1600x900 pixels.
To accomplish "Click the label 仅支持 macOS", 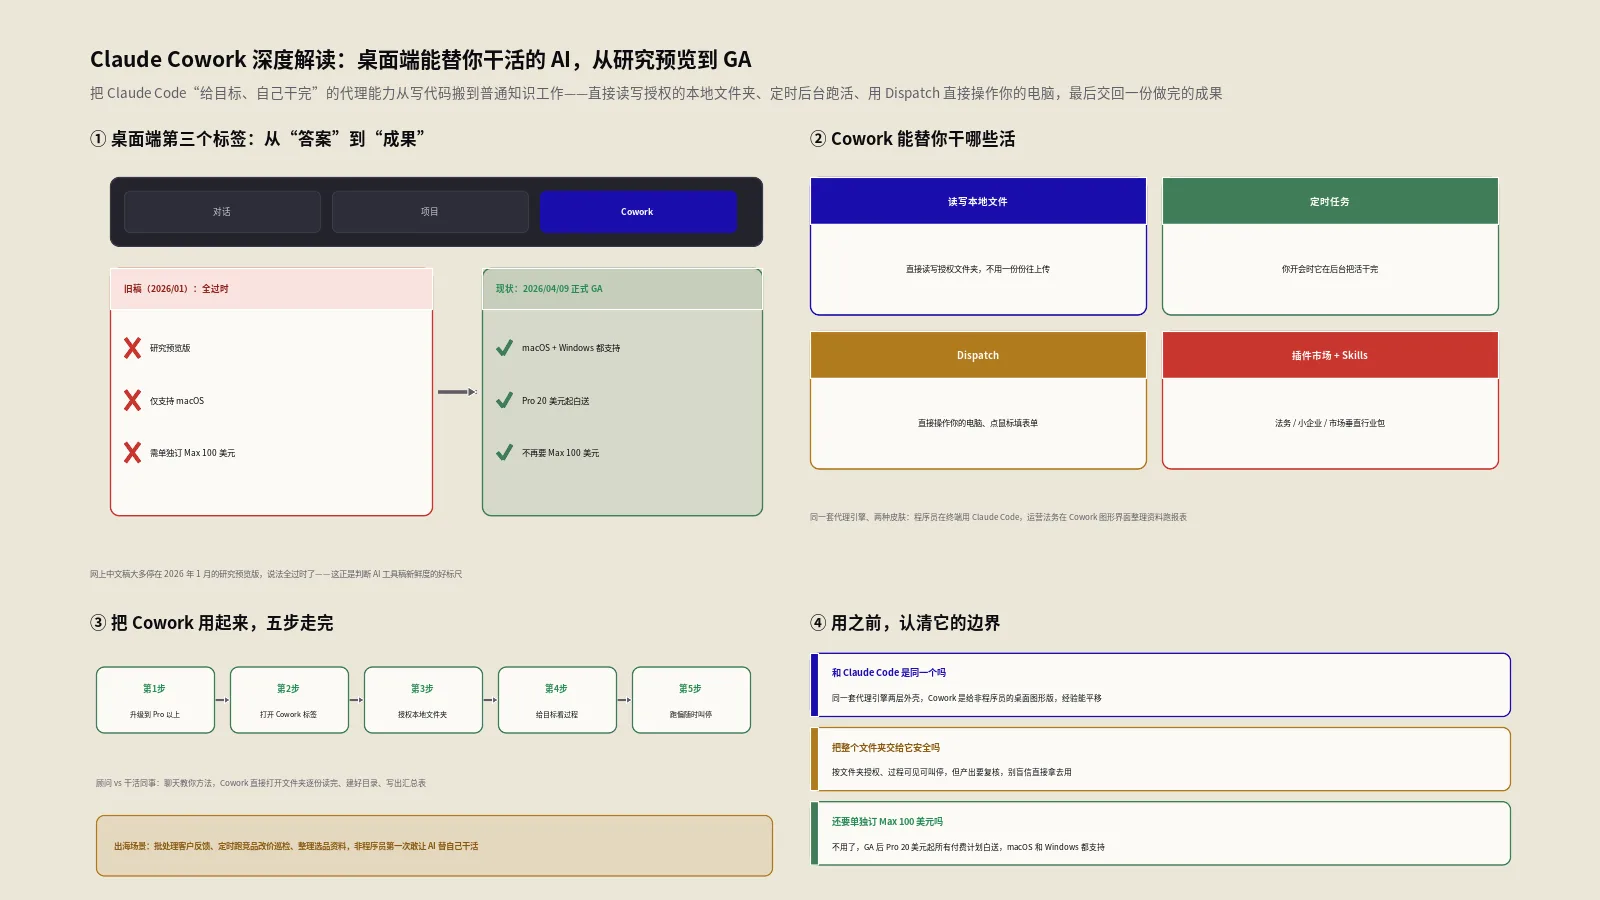I will (x=177, y=401).
